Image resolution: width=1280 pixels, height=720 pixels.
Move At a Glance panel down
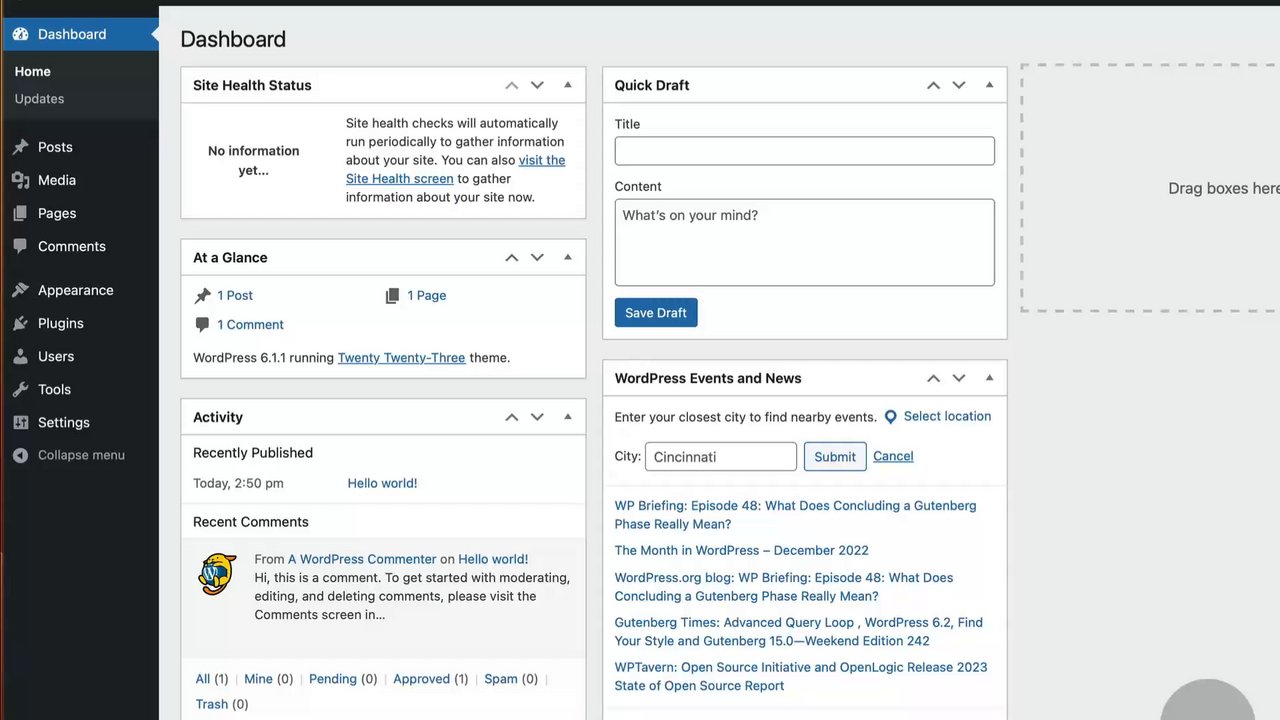537,258
